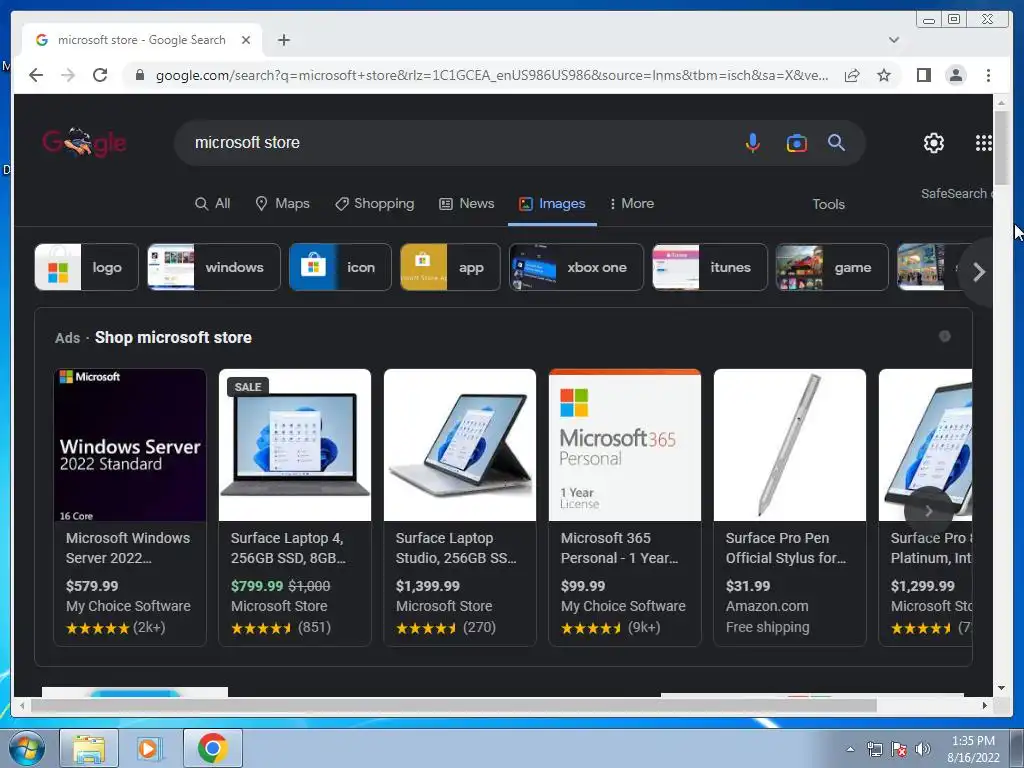Close the microsoft store Google Search tab
This screenshot has width=1024, height=768.
(246, 40)
